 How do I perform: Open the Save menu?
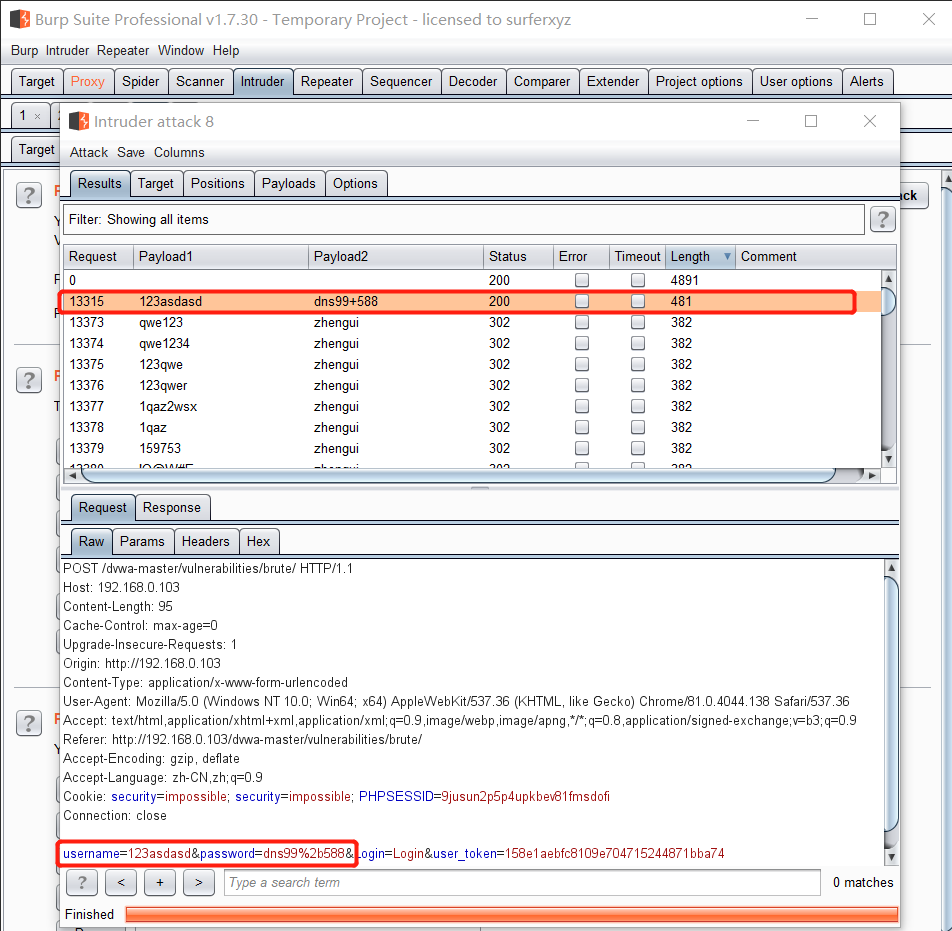click(131, 152)
